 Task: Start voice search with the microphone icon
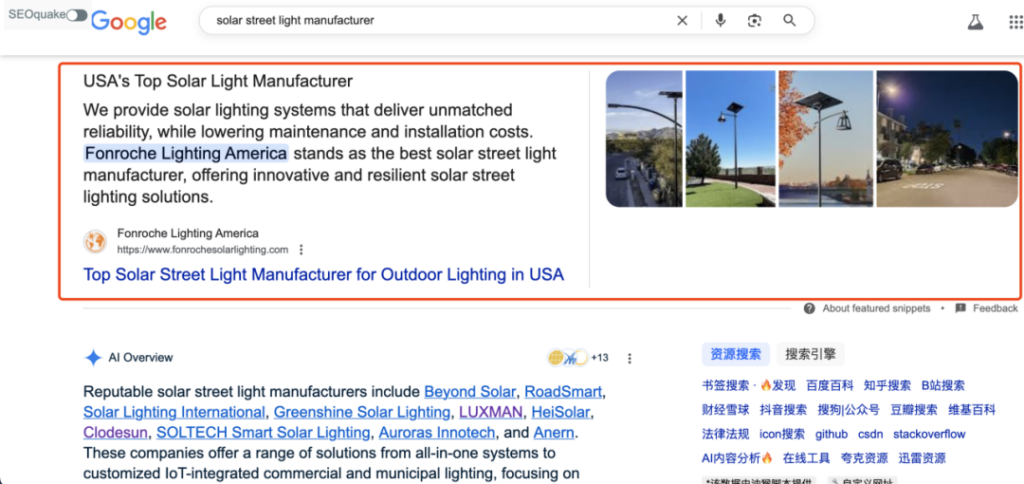point(720,20)
